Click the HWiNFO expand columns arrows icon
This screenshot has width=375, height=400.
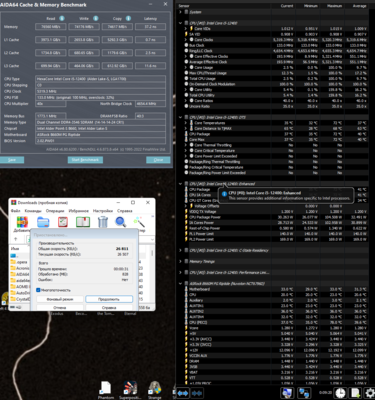(x=182, y=393)
